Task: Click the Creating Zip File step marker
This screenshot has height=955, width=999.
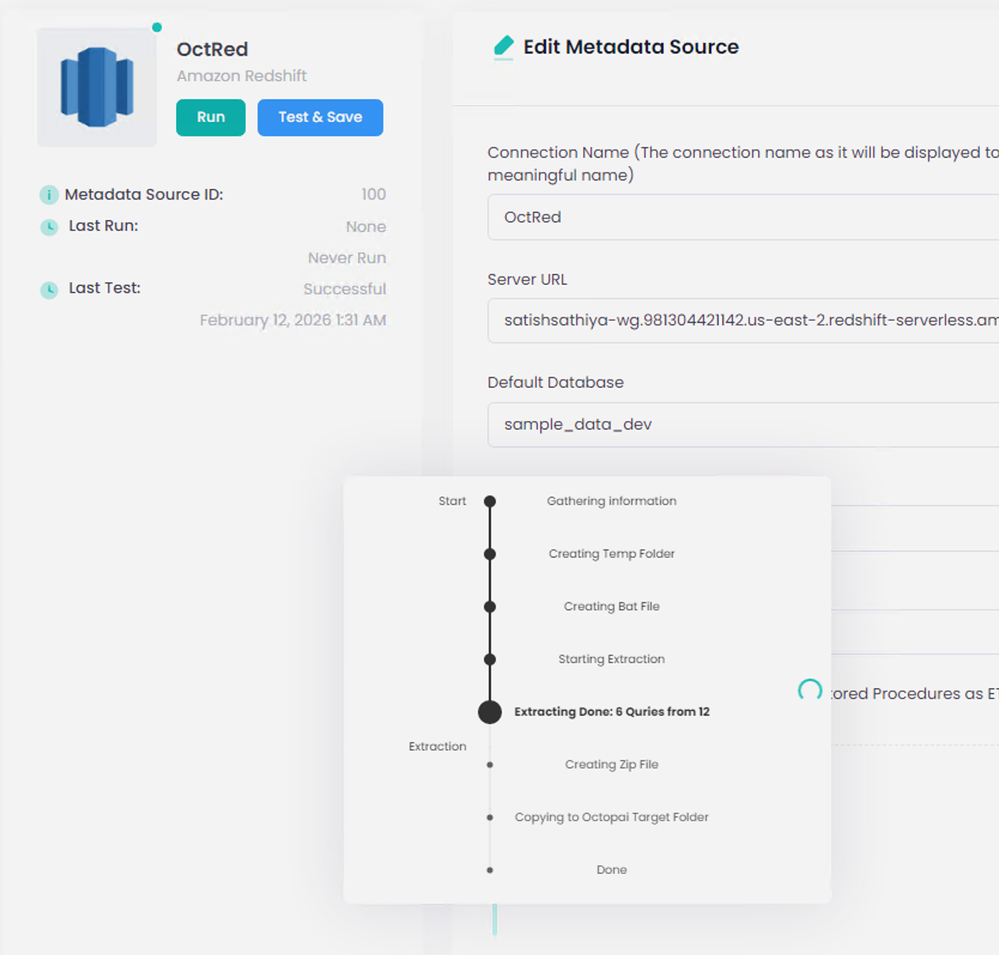Action: [x=489, y=765]
